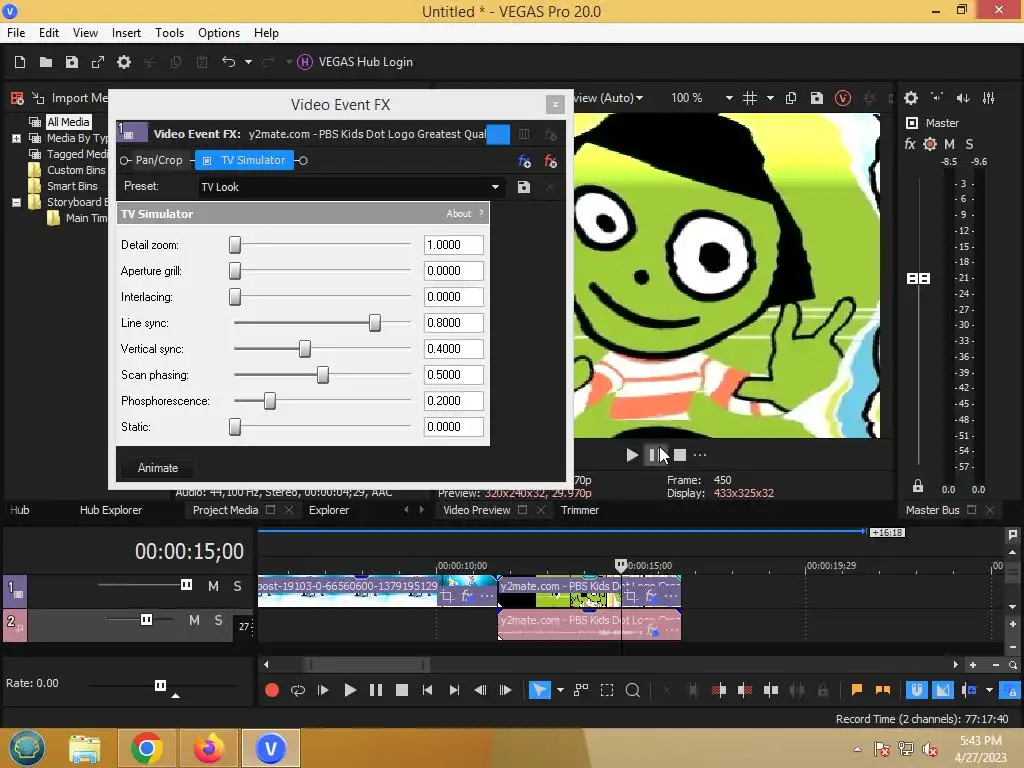Open overlays dropdown arrow beside grid icon
1024x768 pixels.
coord(770,98)
